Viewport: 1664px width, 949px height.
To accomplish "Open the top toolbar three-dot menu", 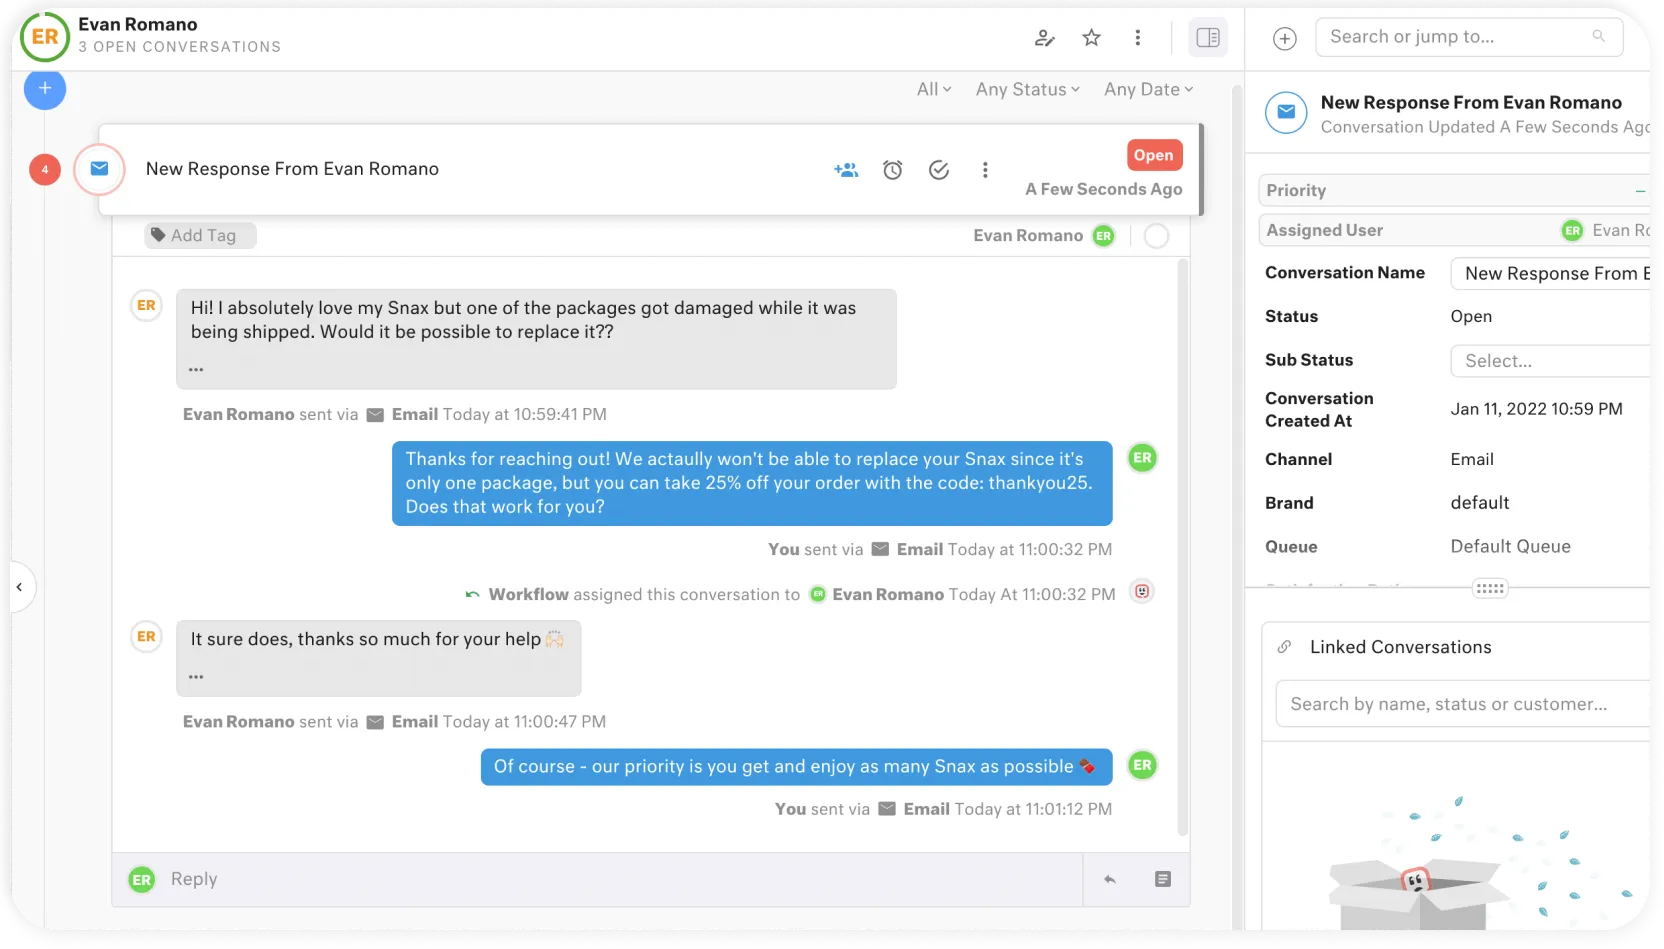I will (x=1138, y=37).
